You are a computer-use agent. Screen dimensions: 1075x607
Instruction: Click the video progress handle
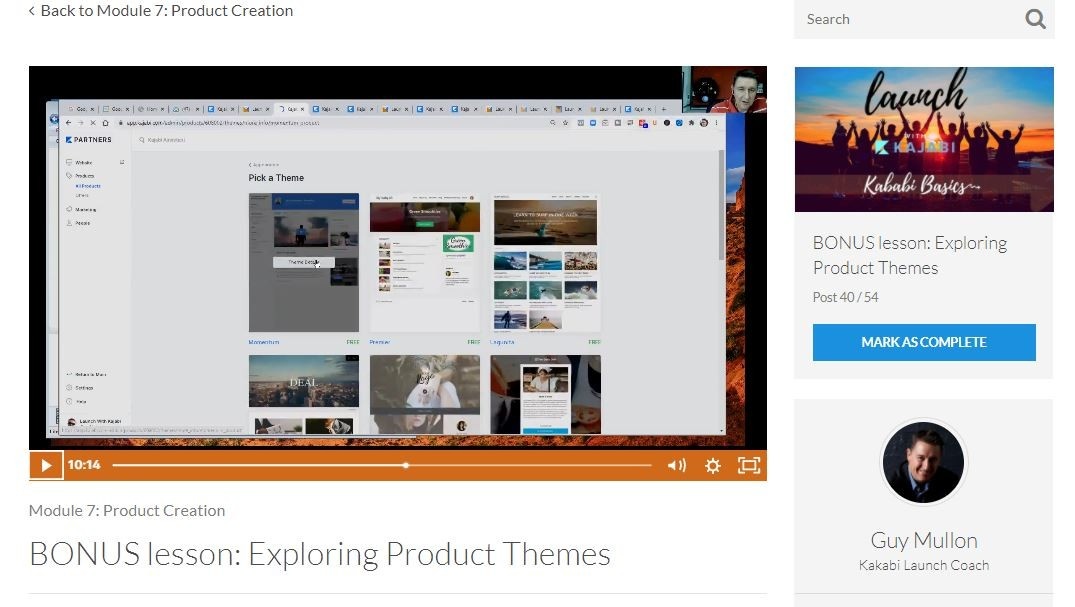click(406, 465)
